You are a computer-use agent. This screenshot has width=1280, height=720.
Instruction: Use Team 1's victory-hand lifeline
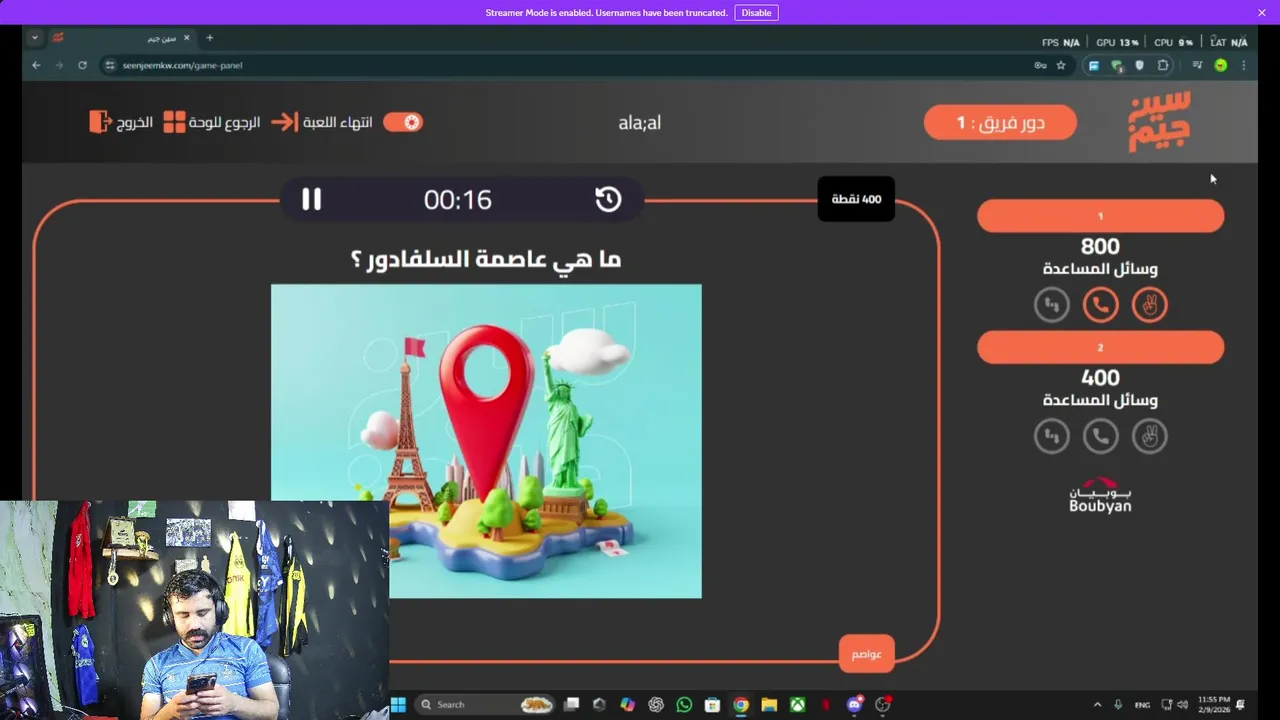coord(1149,305)
